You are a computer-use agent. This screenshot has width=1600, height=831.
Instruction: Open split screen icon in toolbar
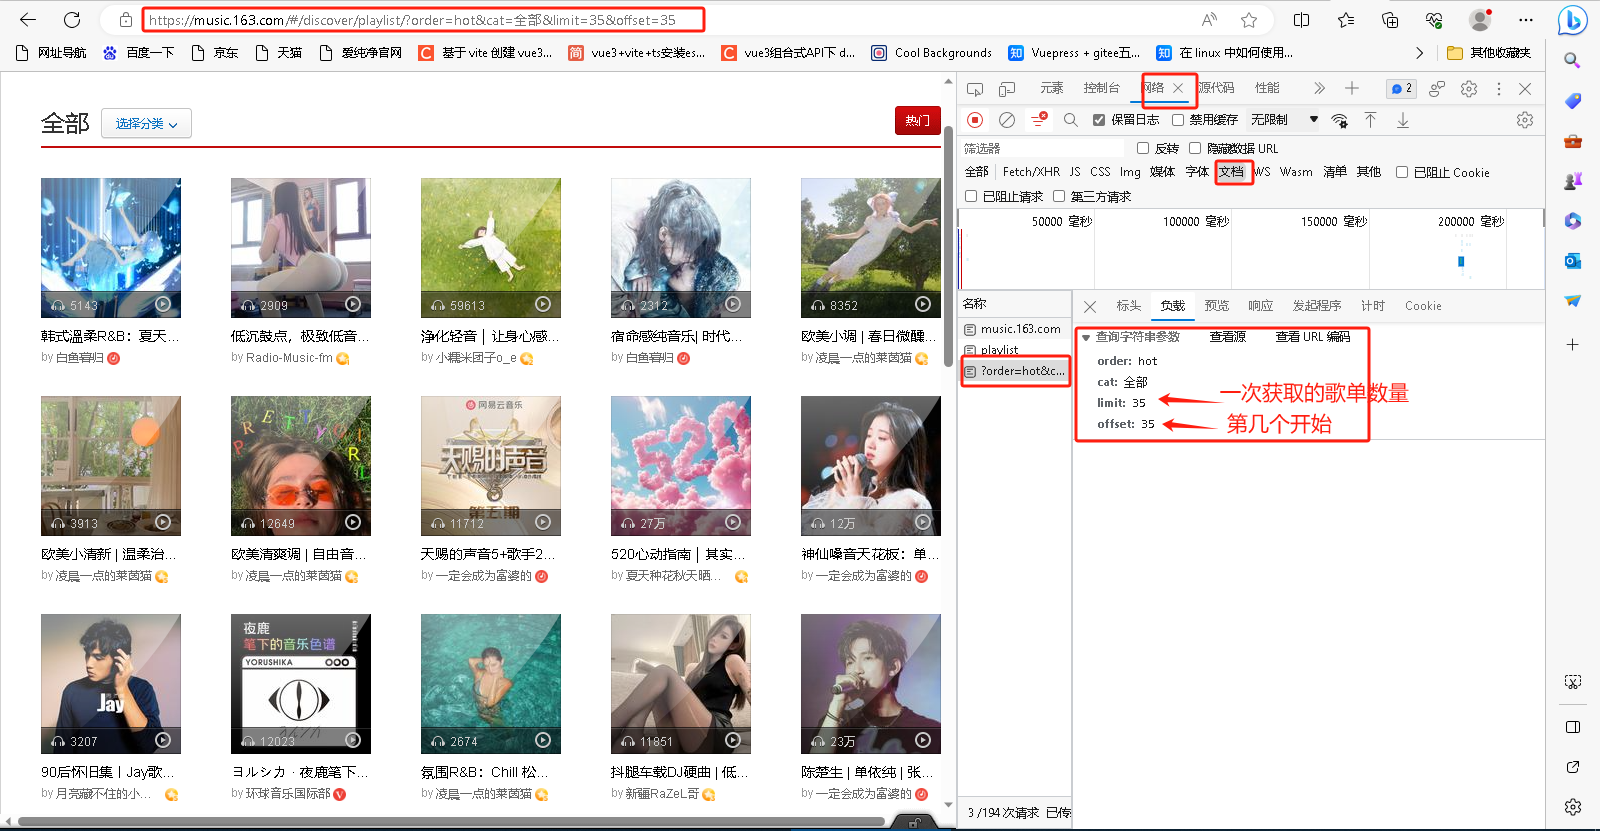(1301, 19)
